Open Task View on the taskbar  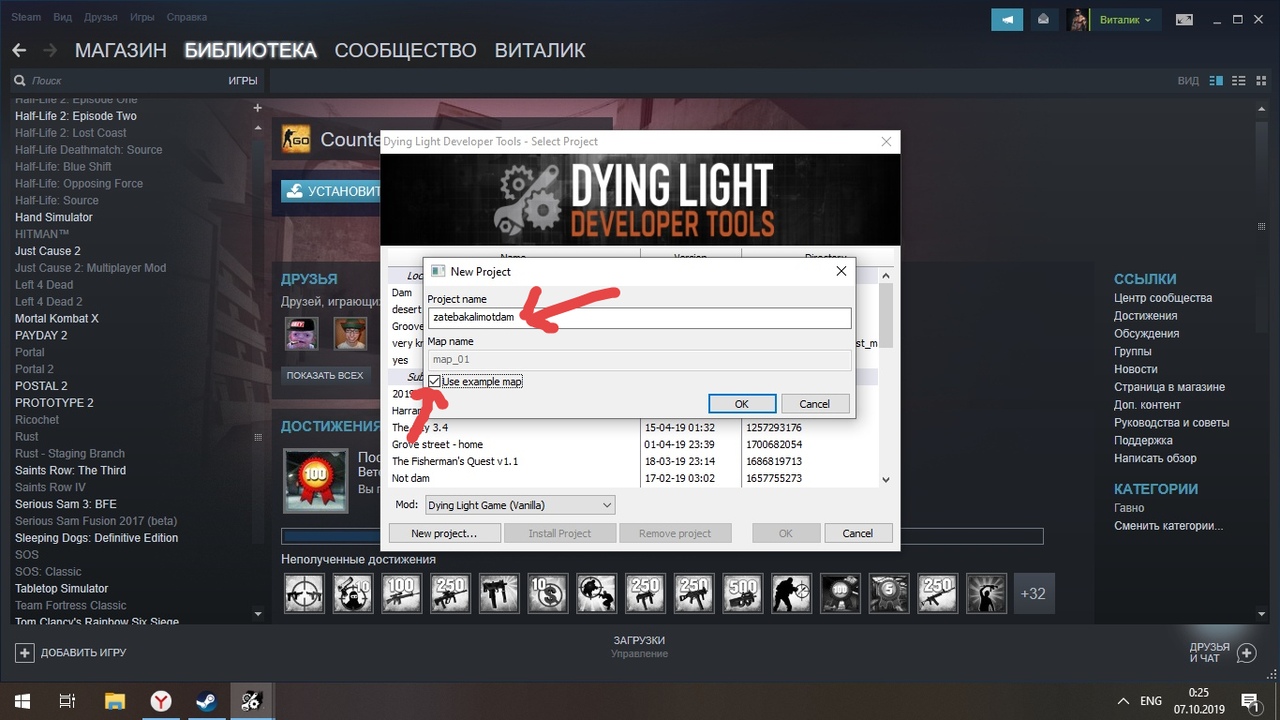(x=67, y=701)
